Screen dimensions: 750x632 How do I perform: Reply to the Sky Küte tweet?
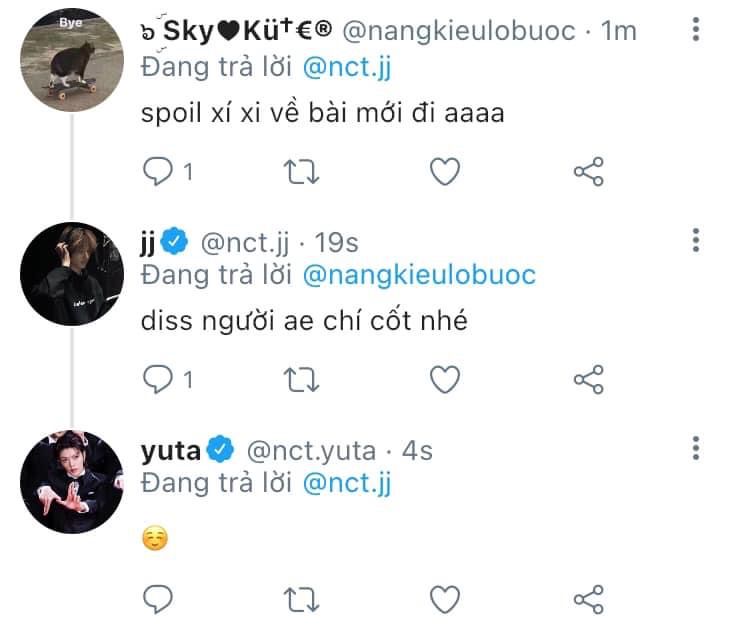coord(160,173)
